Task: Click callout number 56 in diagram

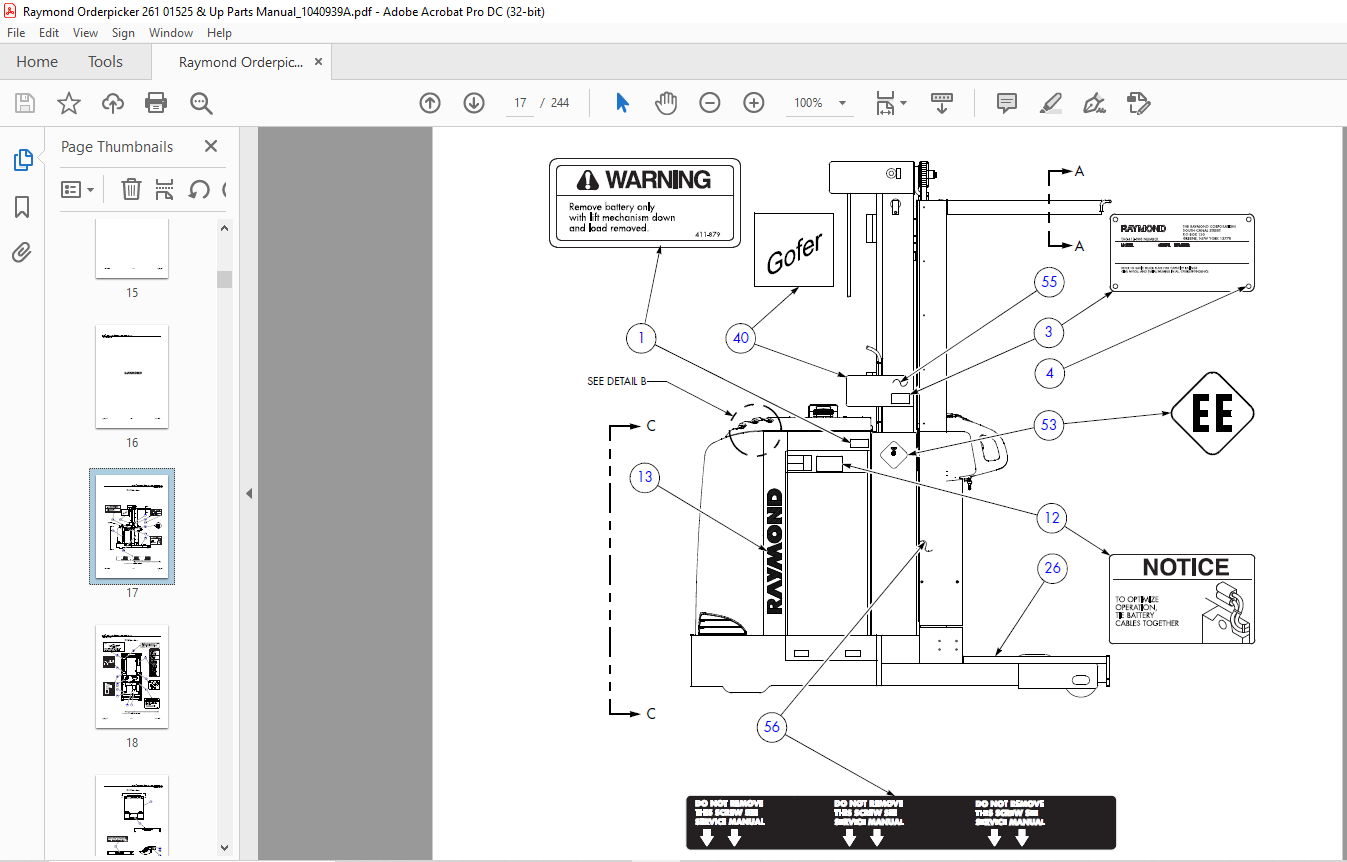Action: 772,727
